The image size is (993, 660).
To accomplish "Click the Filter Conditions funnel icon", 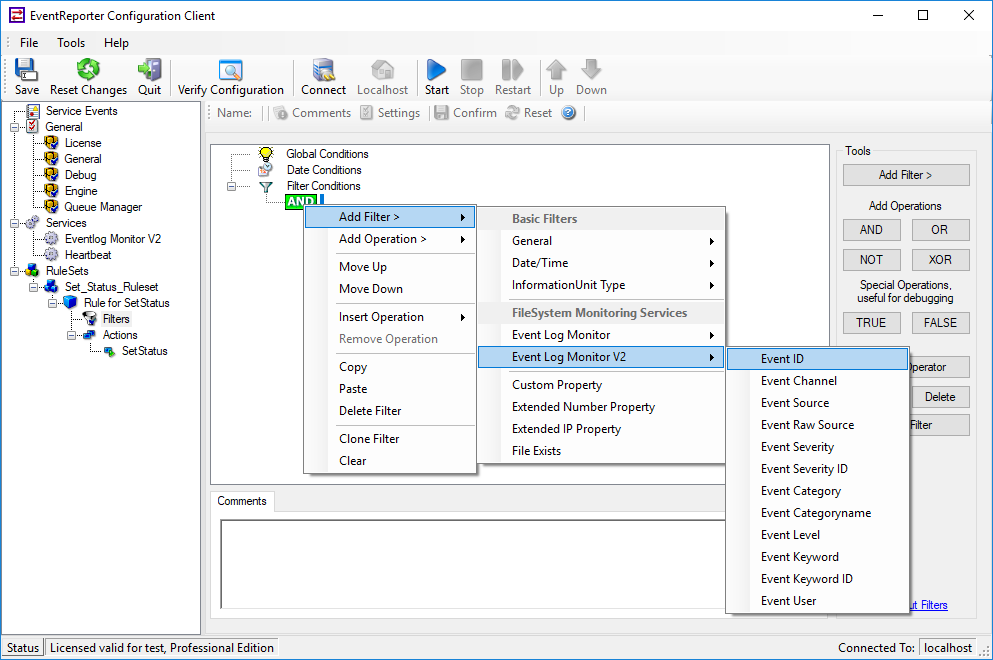I will [266, 186].
